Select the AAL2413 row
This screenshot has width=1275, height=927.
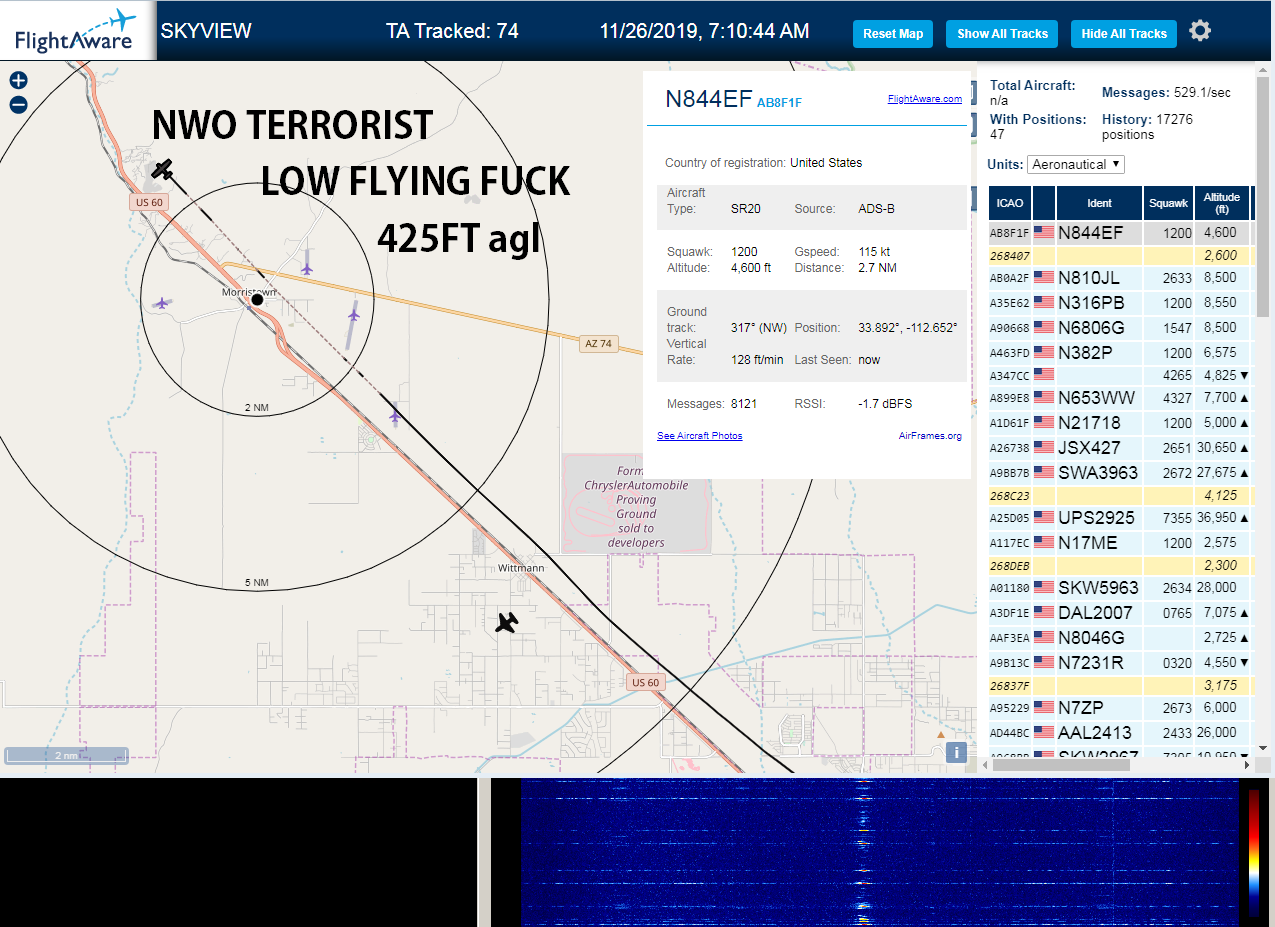click(x=1120, y=733)
